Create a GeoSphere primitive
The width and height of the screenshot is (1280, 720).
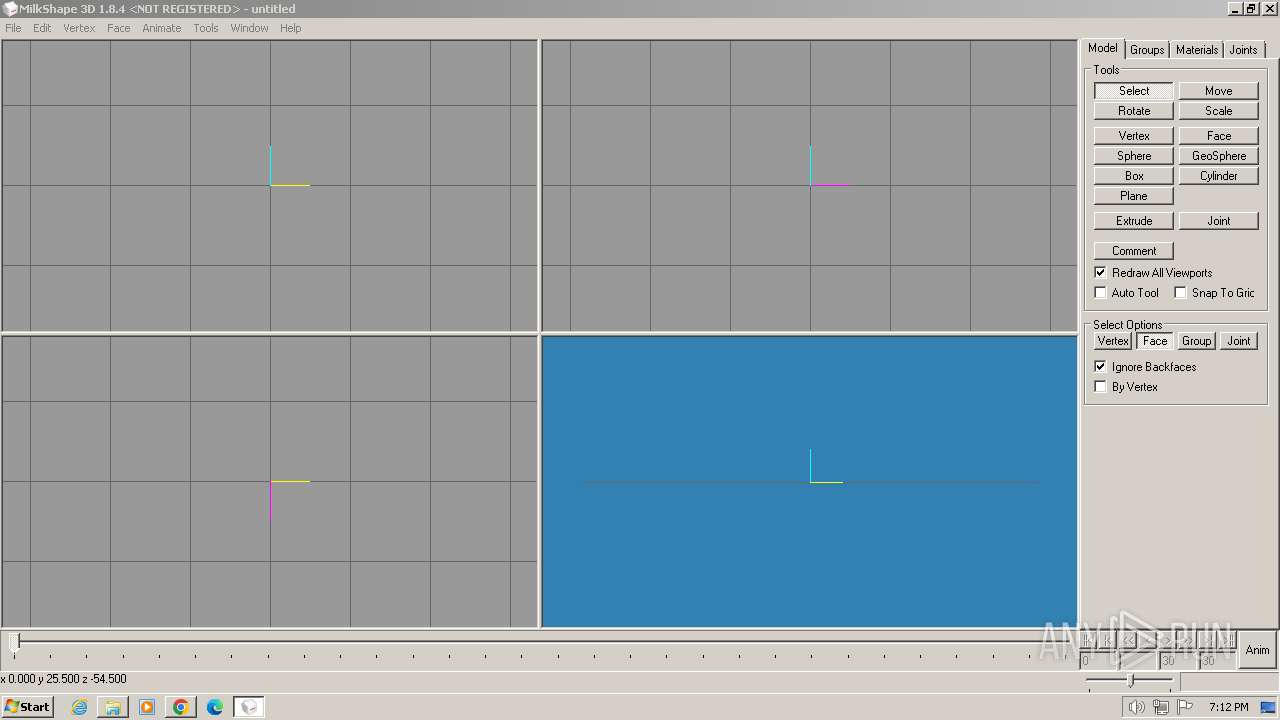(x=1218, y=156)
